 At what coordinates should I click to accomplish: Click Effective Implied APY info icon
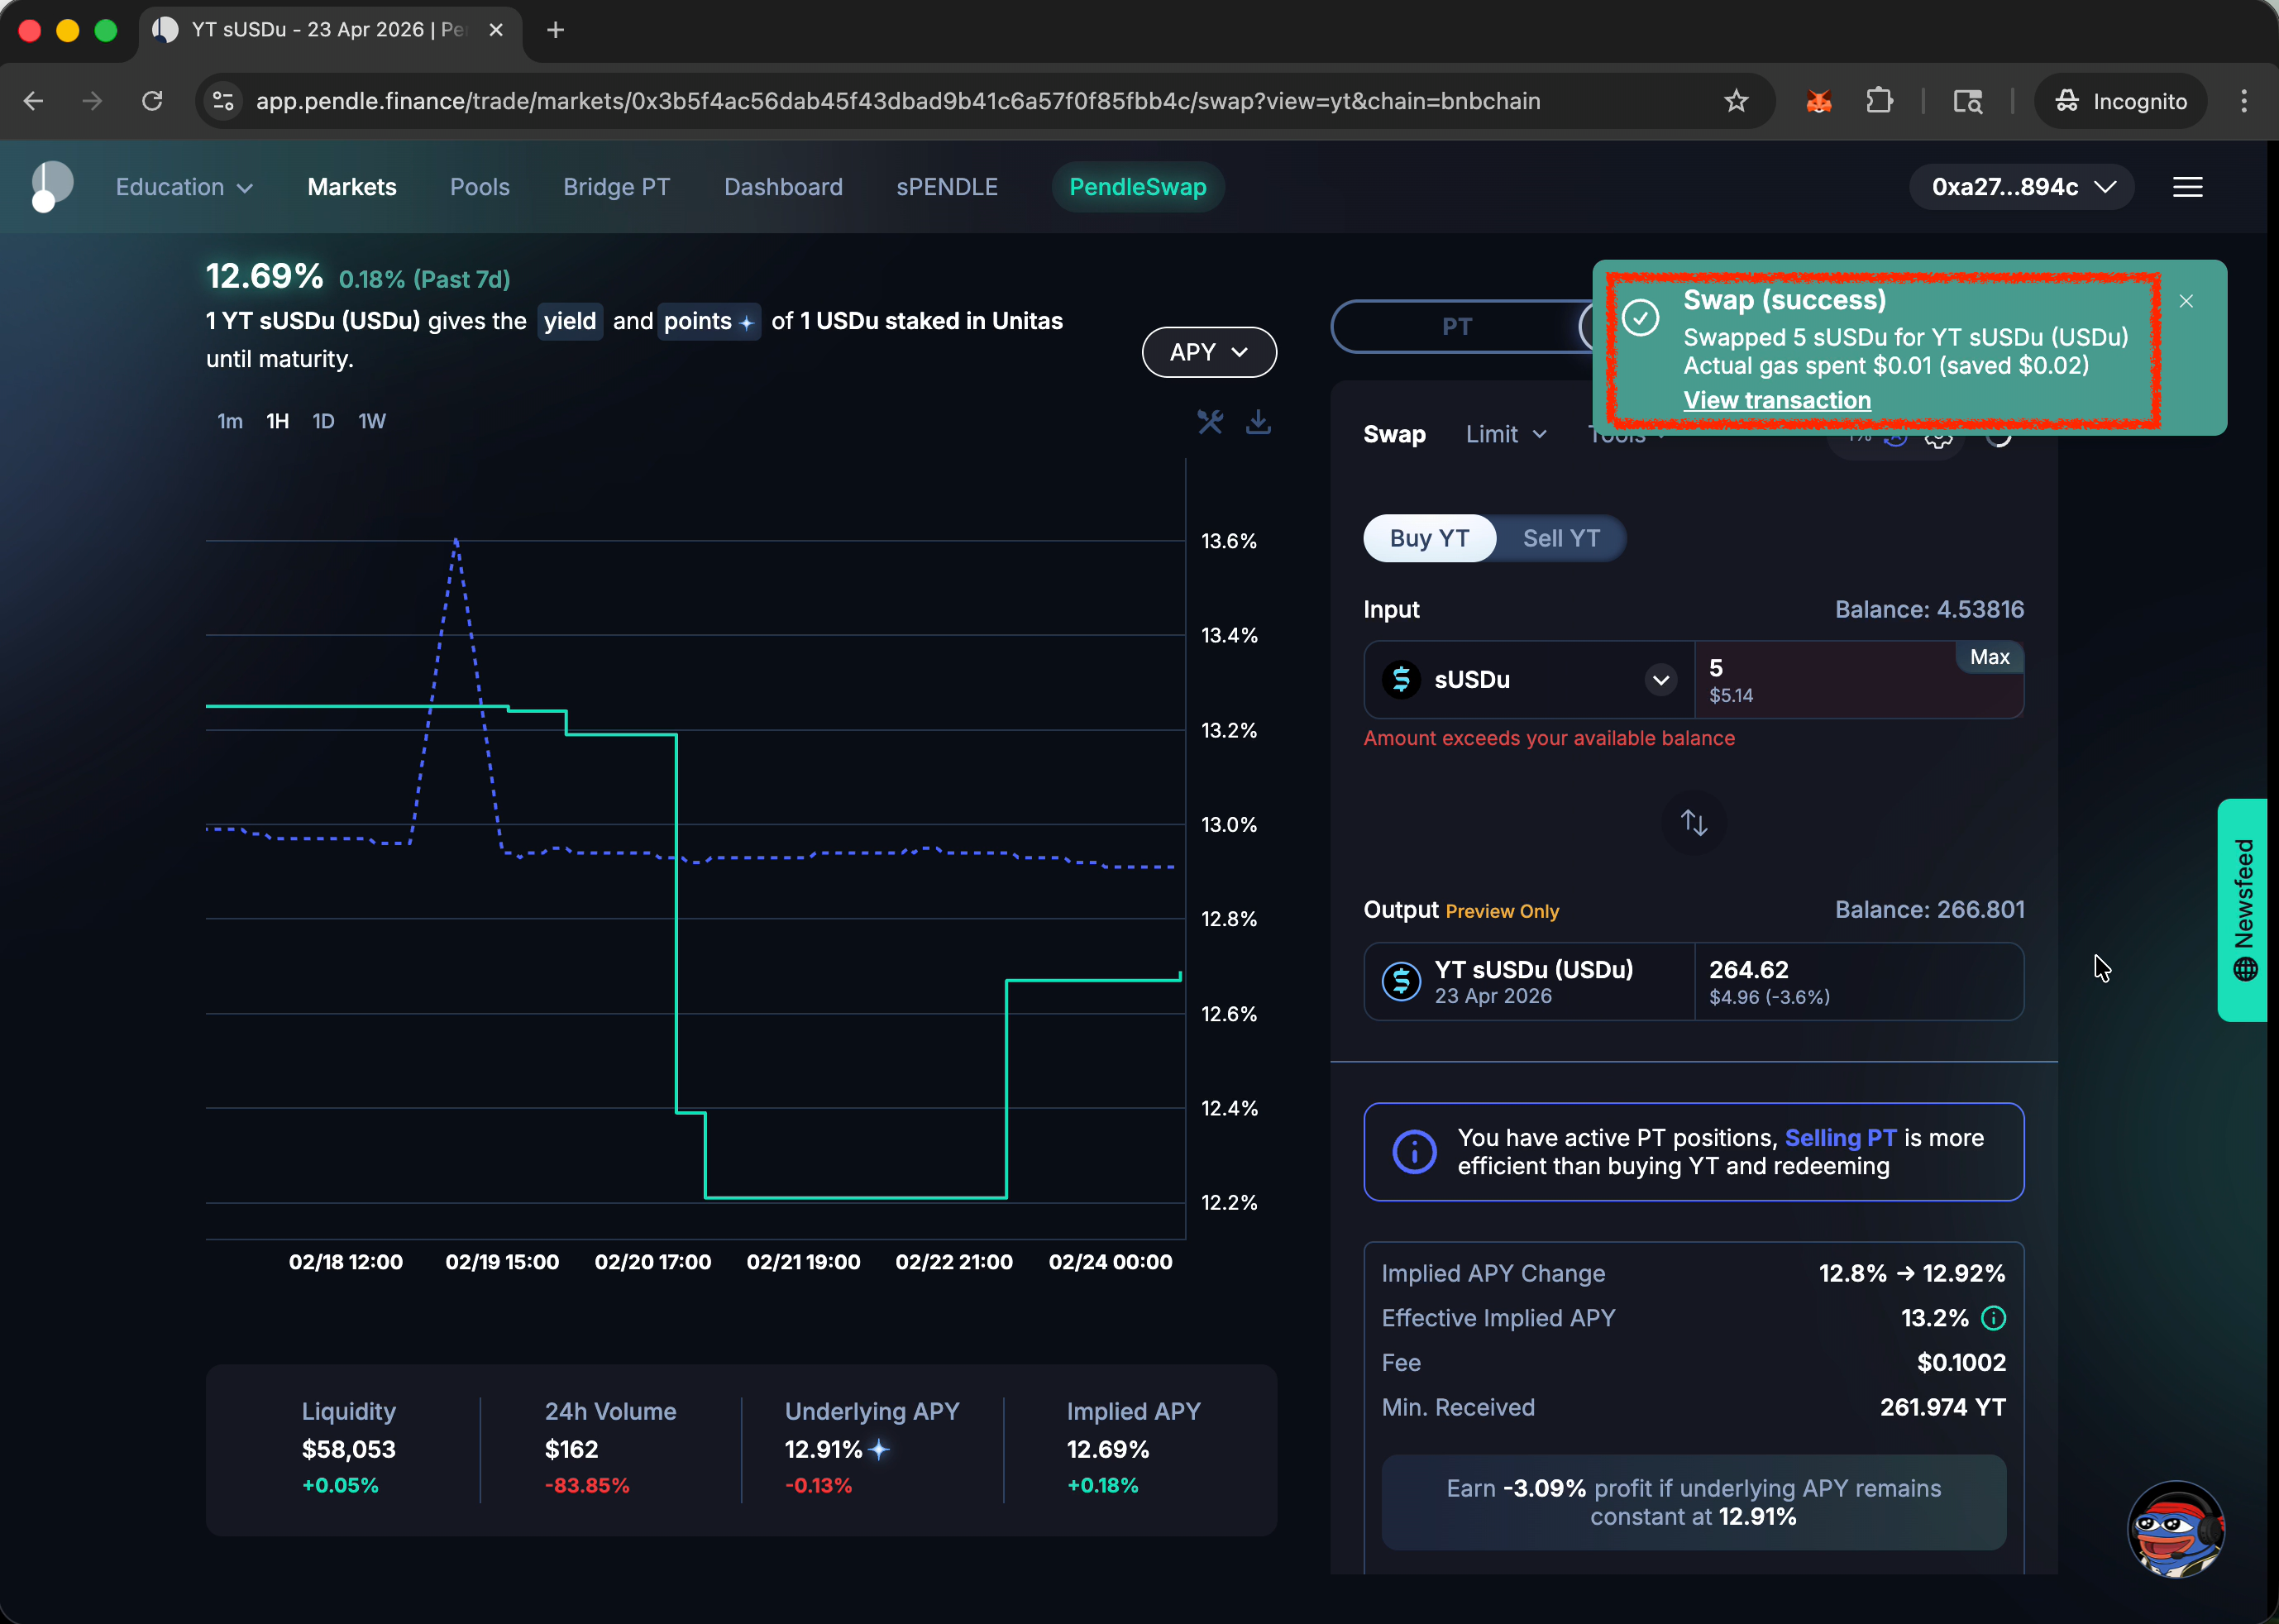[1993, 1318]
